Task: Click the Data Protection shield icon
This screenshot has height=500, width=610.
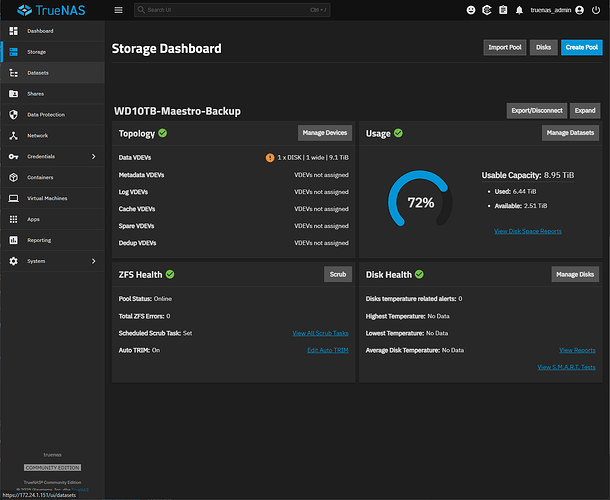Action: pyautogui.click(x=14, y=114)
